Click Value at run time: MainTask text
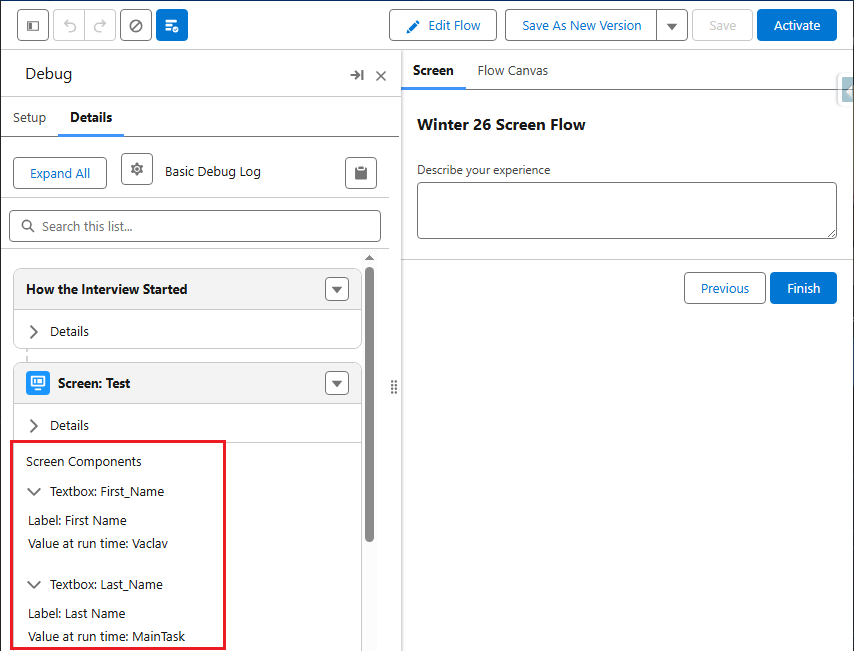This screenshot has width=854, height=651. (107, 636)
